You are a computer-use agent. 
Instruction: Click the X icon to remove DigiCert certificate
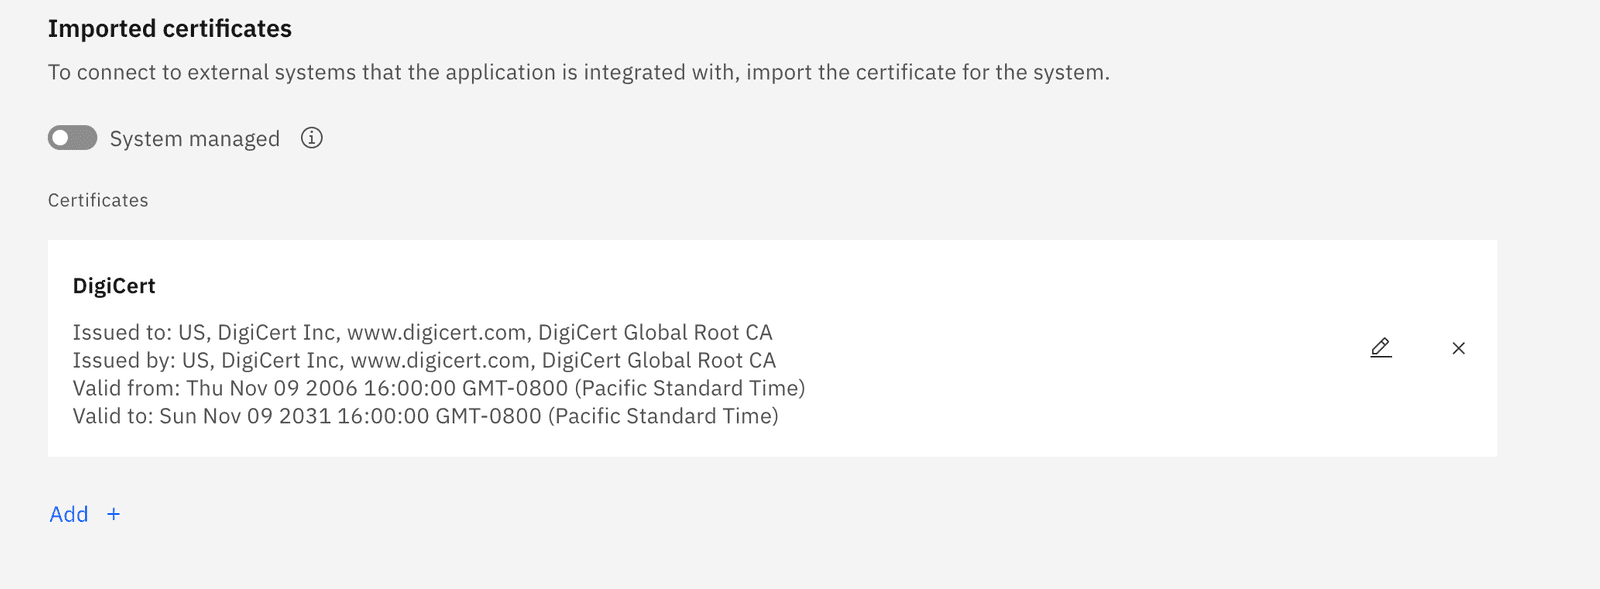(x=1459, y=348)
